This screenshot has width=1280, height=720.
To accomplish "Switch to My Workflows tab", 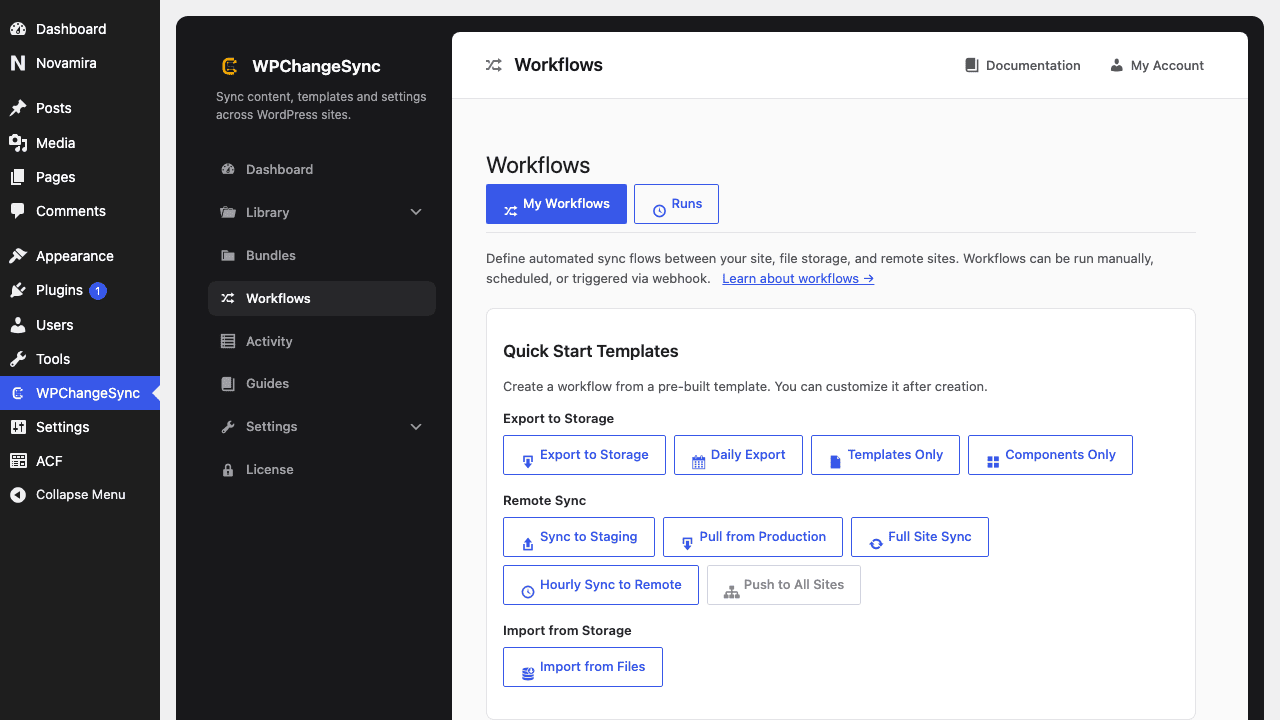I will pos(556,204).
